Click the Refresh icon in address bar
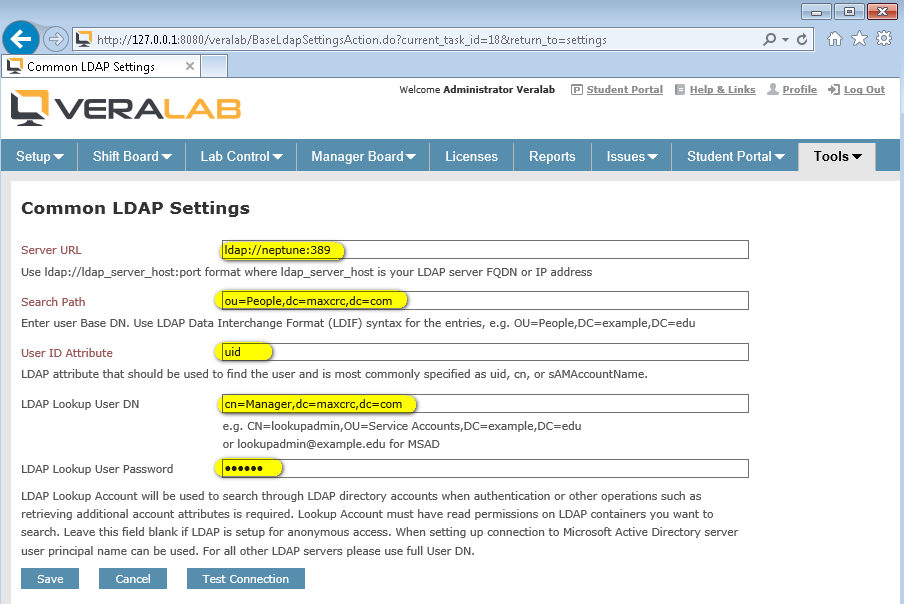The height and width of the screenshot is (604, 904). pyautogui.click(x=802, y=40)
